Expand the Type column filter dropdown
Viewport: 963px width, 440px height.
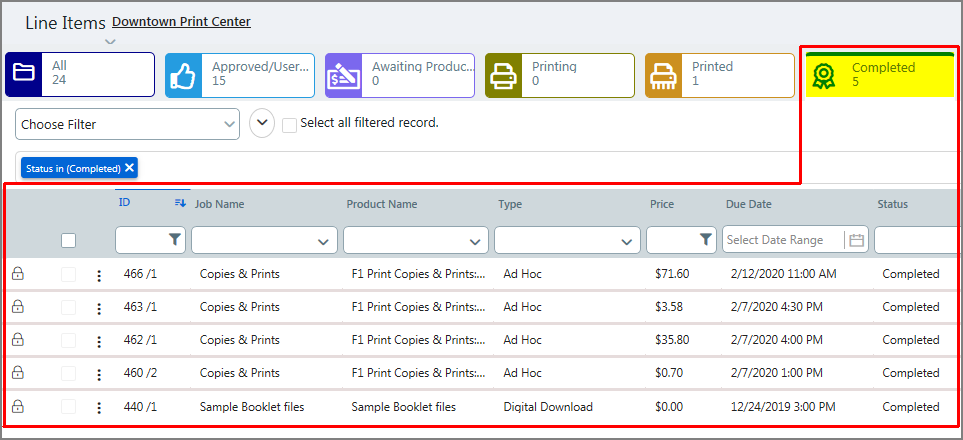pos(627,241)
